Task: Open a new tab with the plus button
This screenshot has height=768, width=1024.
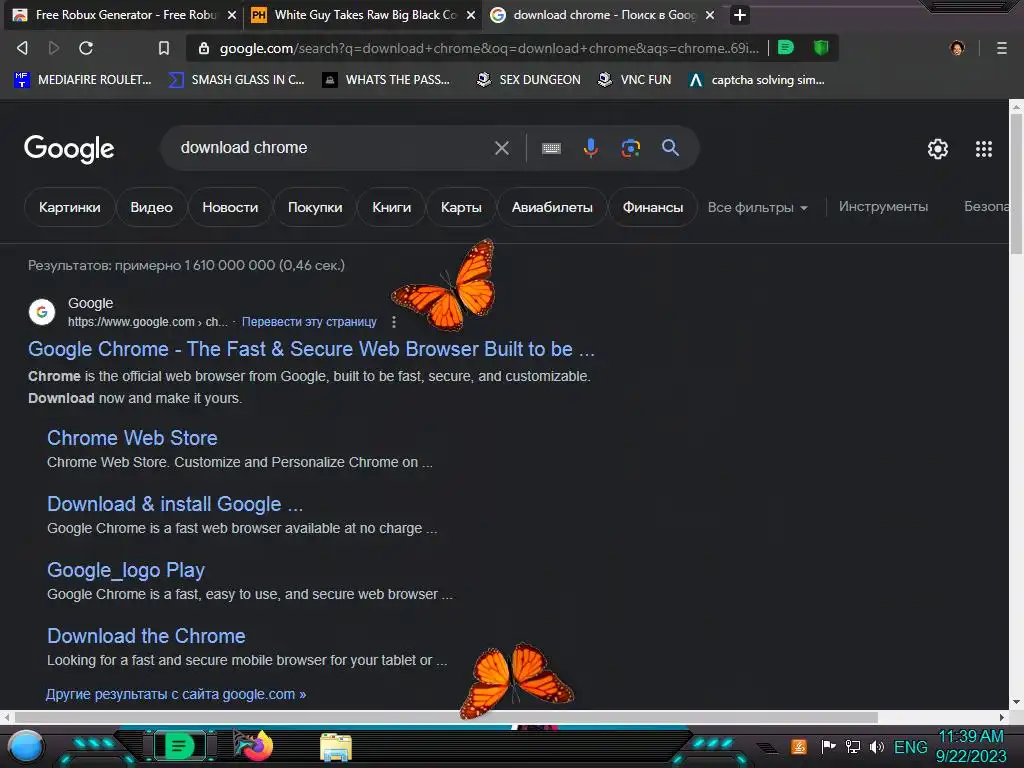Action: click(739, 15)
